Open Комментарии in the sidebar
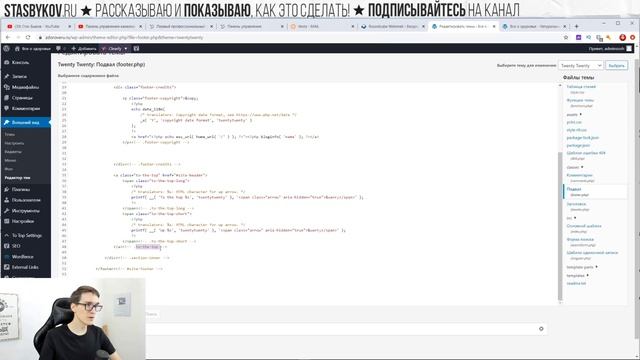The height and width of the screenshot is (360, 640). coord(25,108)
